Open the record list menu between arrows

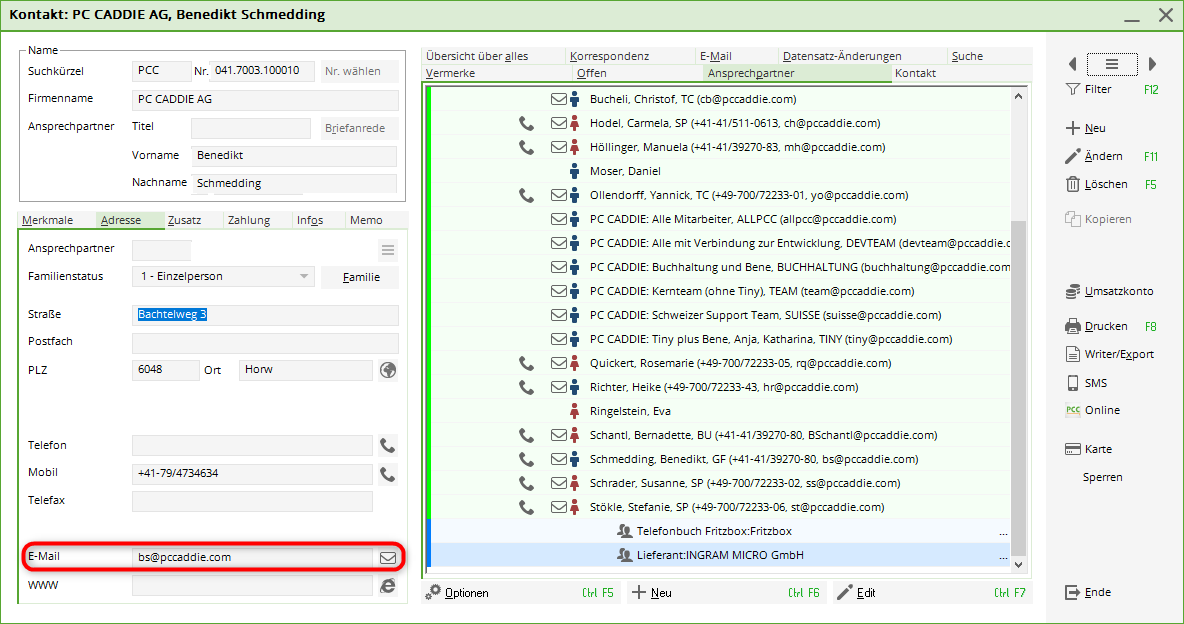(1112, 64)
